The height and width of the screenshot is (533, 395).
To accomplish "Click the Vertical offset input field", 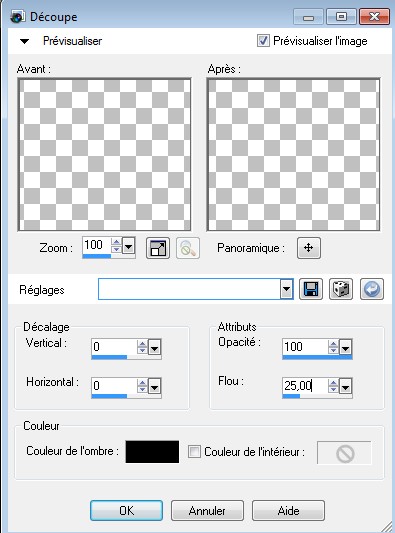I will pos(114,347).
